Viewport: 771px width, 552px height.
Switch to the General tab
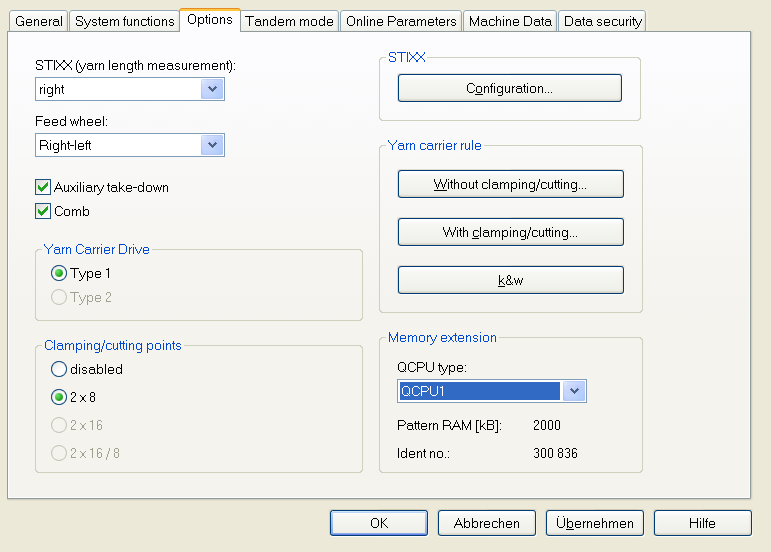pos(39,21)
